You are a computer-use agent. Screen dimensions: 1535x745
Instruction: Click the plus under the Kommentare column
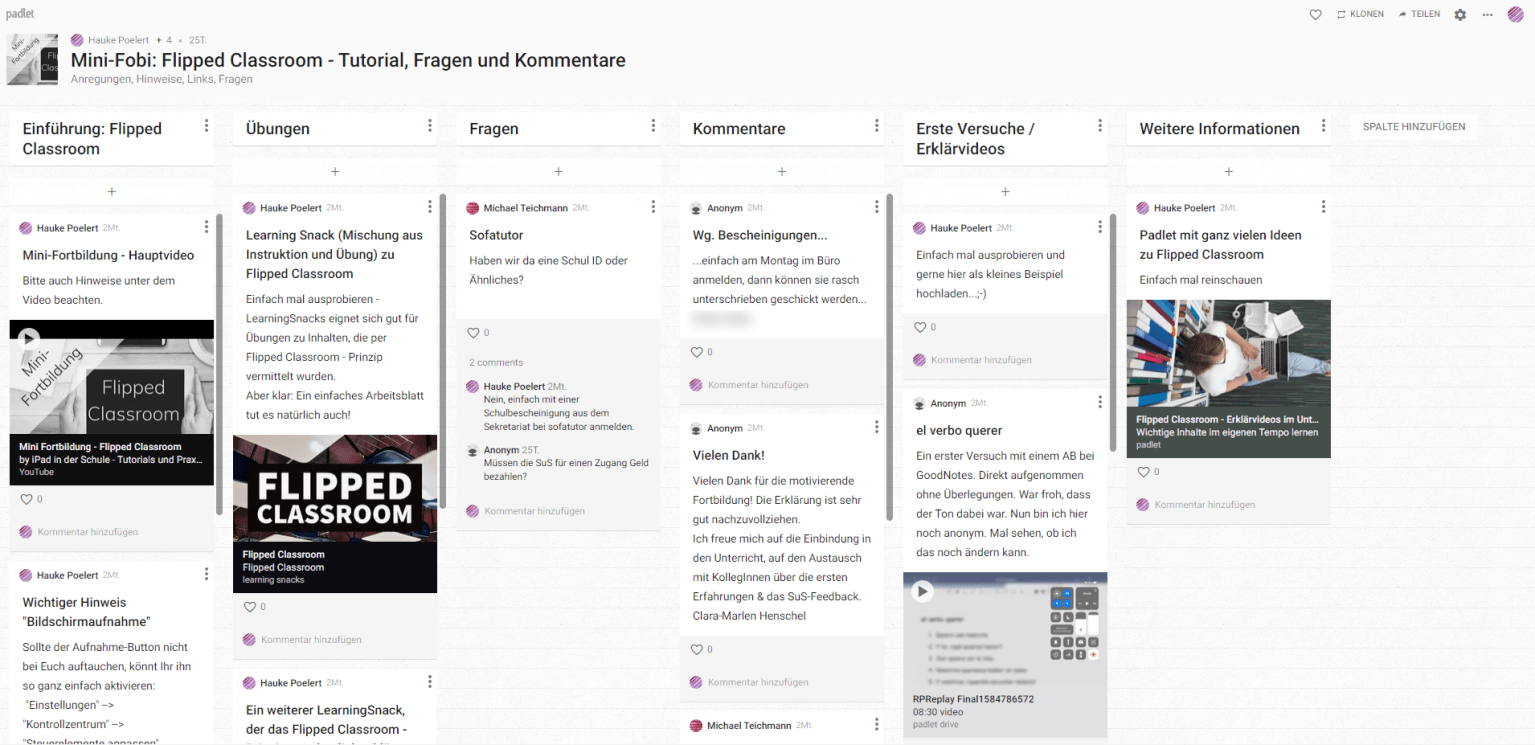[781, 171]
